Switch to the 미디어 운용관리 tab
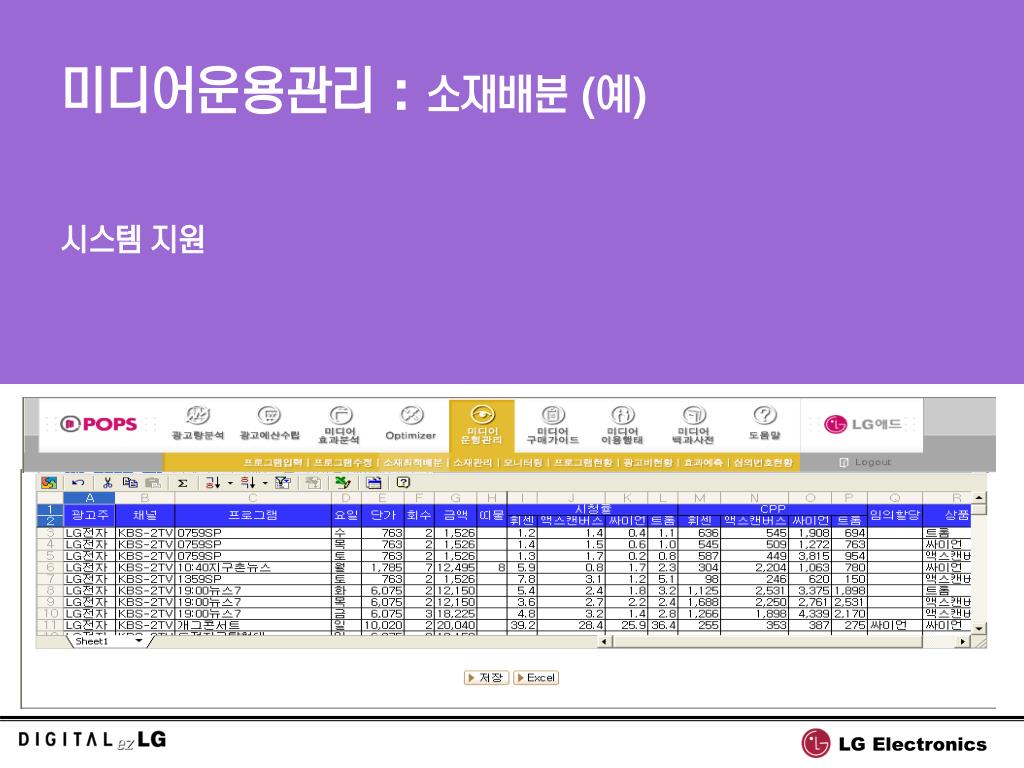The width and height of the screenshot is (1024, 768). coord(482,425)
